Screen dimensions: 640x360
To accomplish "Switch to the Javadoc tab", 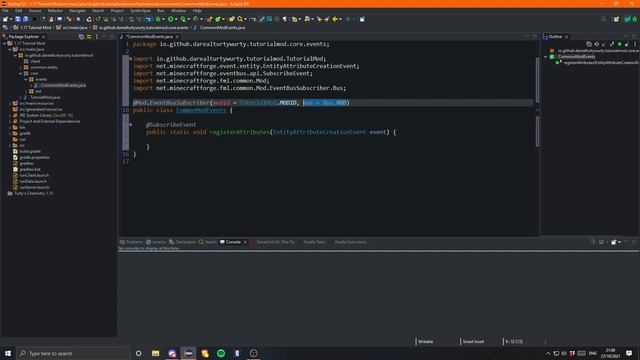I will click(x=156, y=242).
